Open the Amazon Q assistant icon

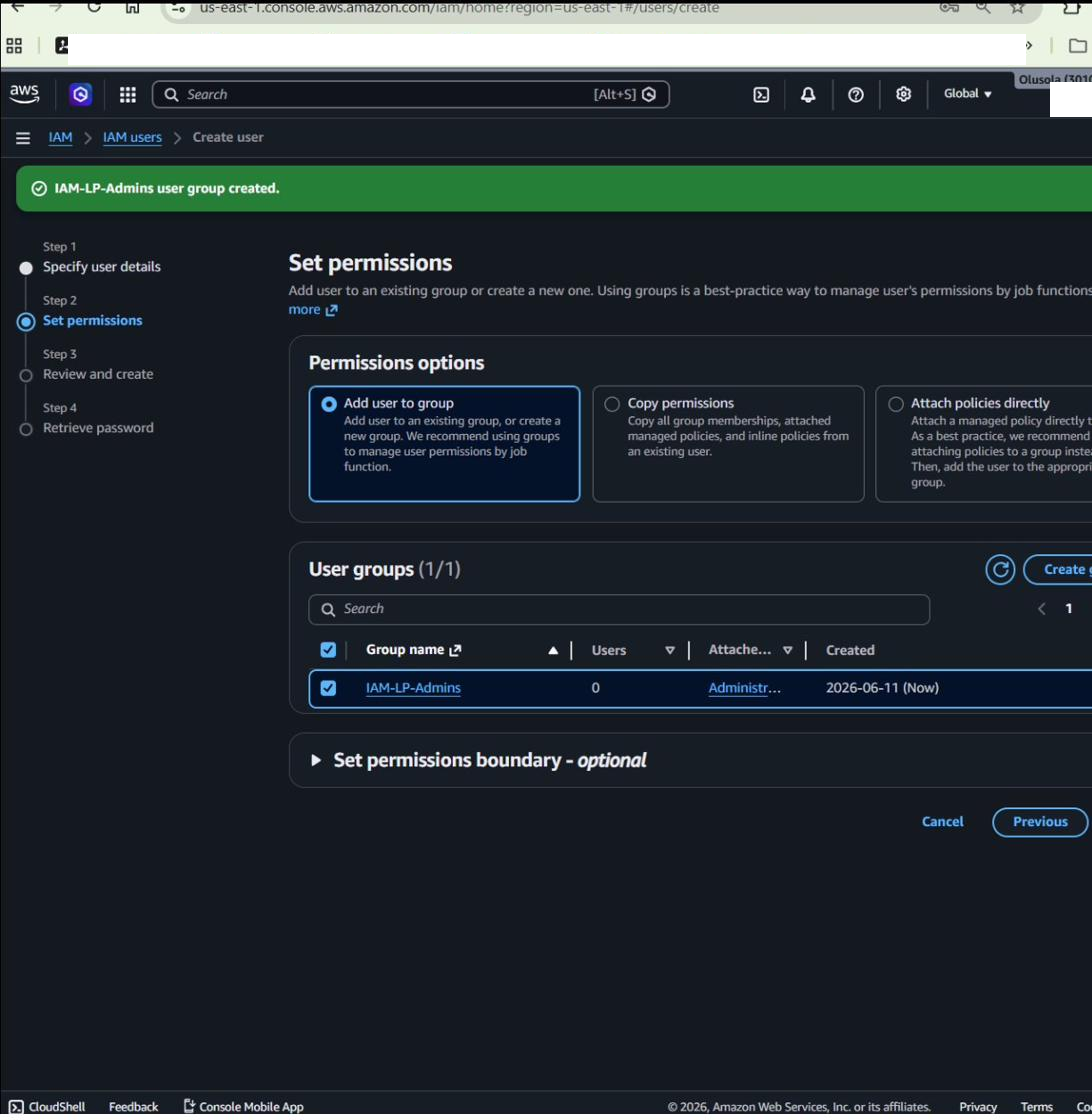coord(81,94)
